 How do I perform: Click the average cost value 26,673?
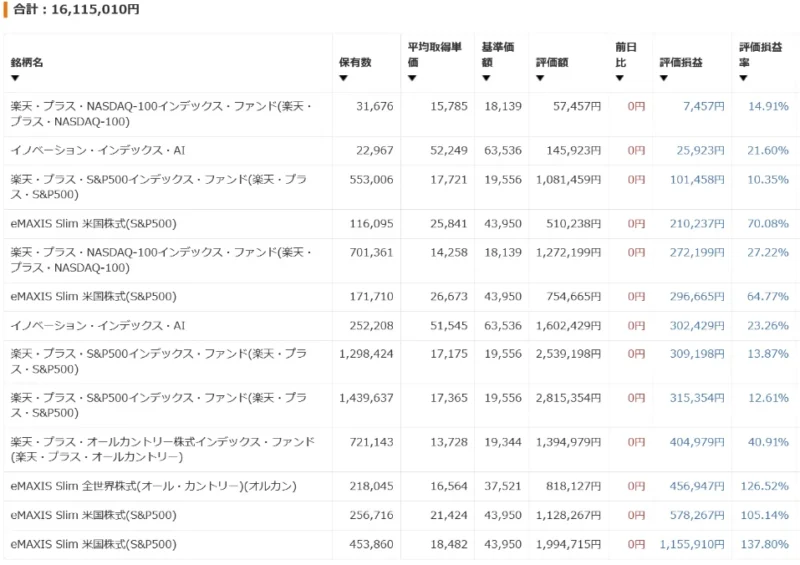[448, 297]
